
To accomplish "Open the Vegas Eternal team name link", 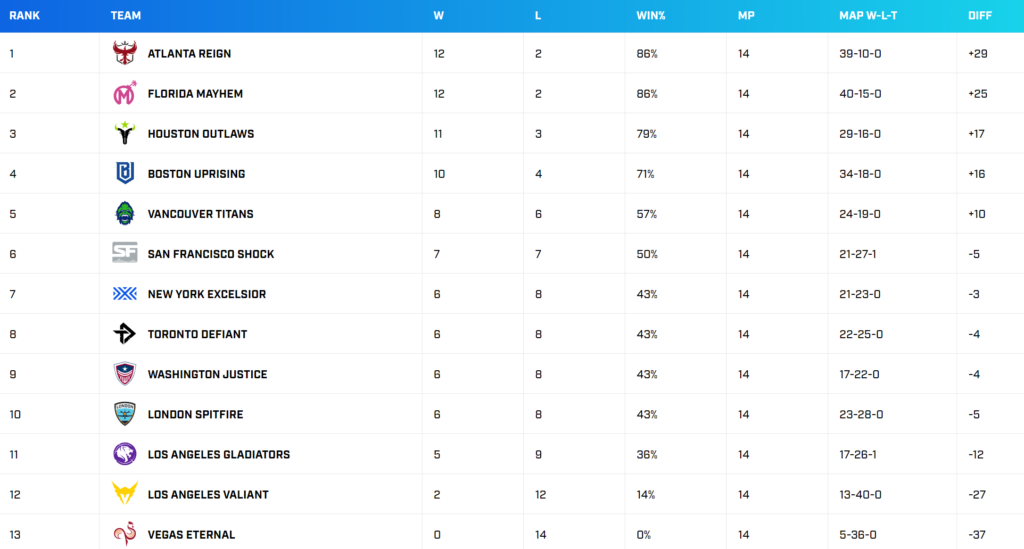I will 191,535.
